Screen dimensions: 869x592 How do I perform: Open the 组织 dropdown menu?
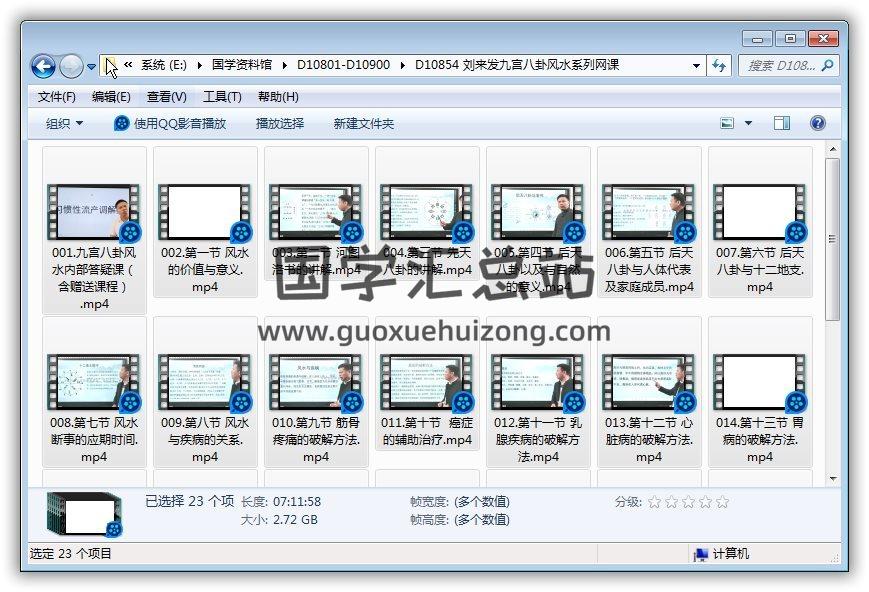(x=64, y=124)
